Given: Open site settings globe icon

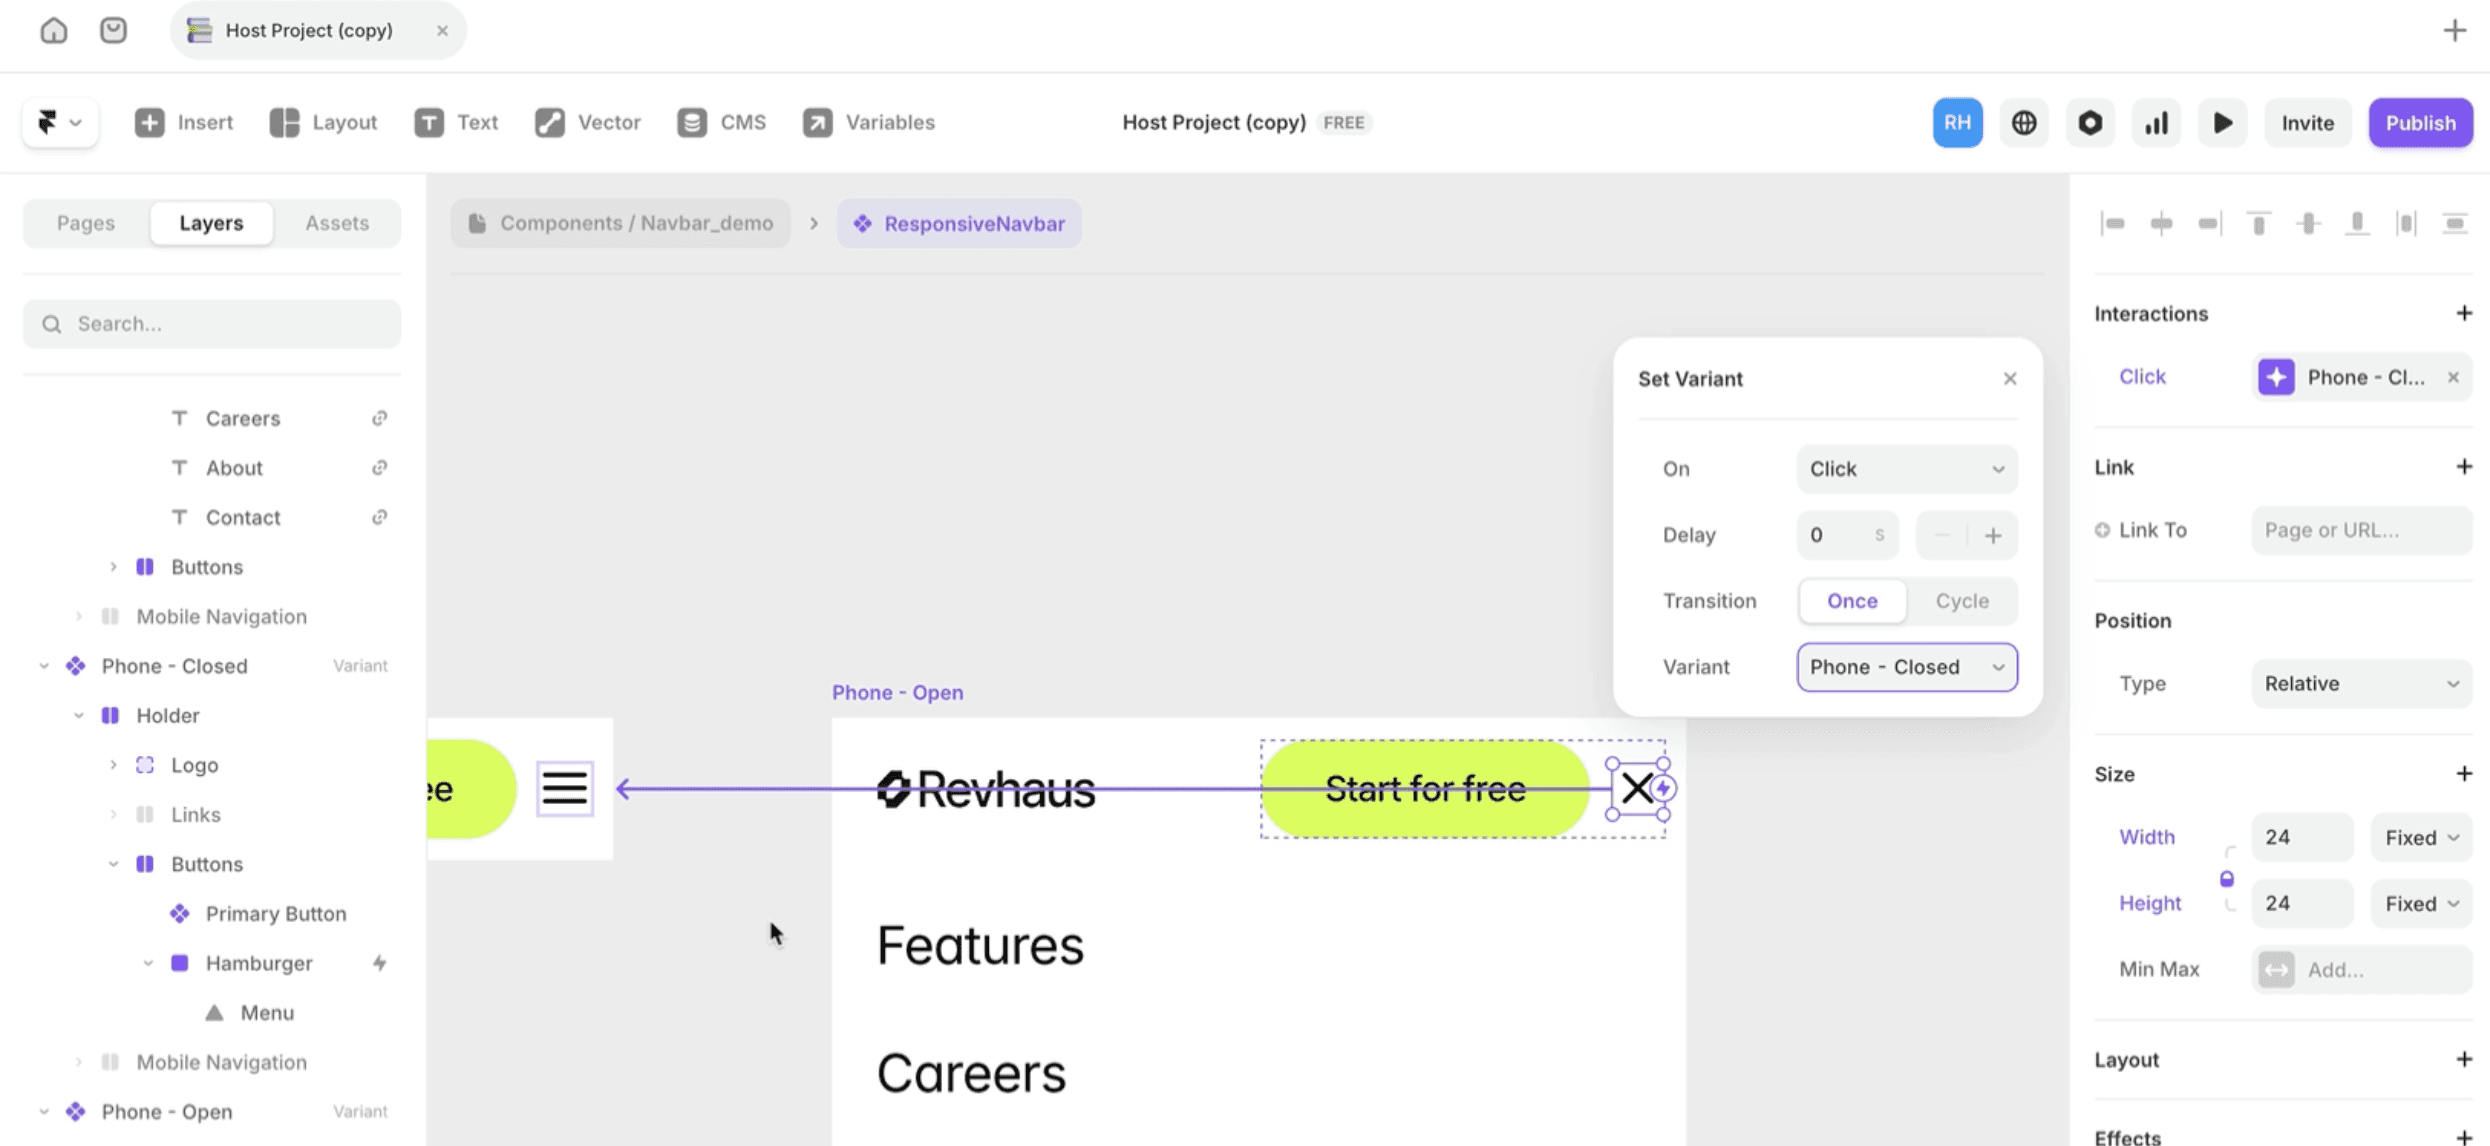Looking at the screenshot, I should click(x=2024, y=122).
